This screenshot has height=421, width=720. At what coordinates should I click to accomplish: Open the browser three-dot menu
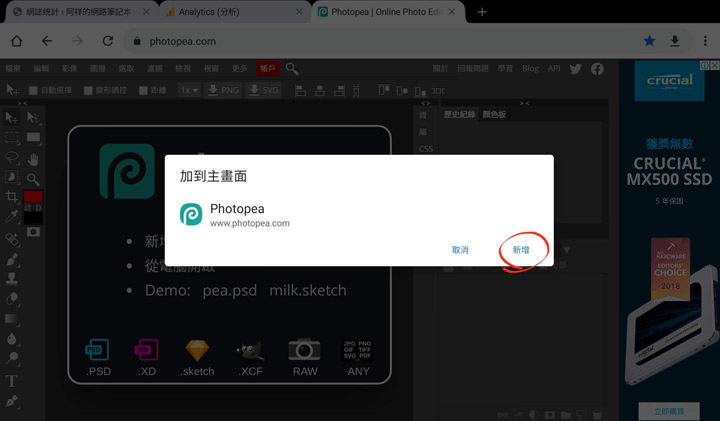click(x=705, y=41)
